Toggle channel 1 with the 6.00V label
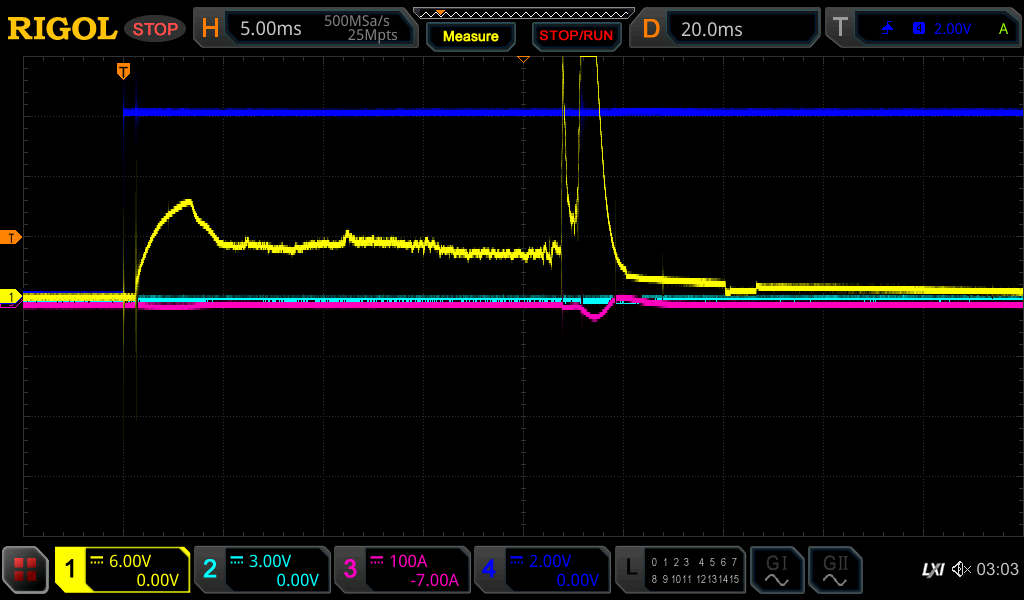The width and height of the screenshot is (1024, 600). 123,570
